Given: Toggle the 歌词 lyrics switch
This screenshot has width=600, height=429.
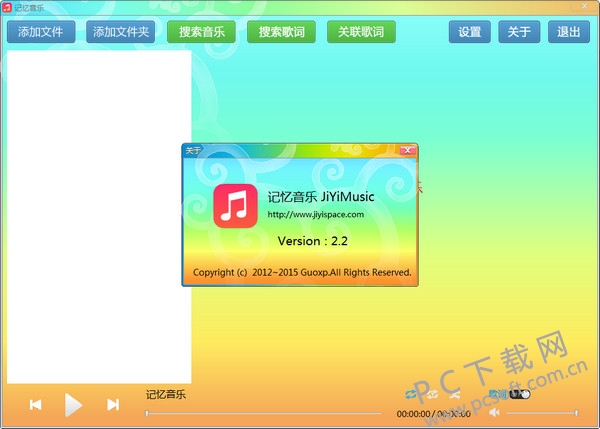Looking at the screenshot, I should 520,394.
